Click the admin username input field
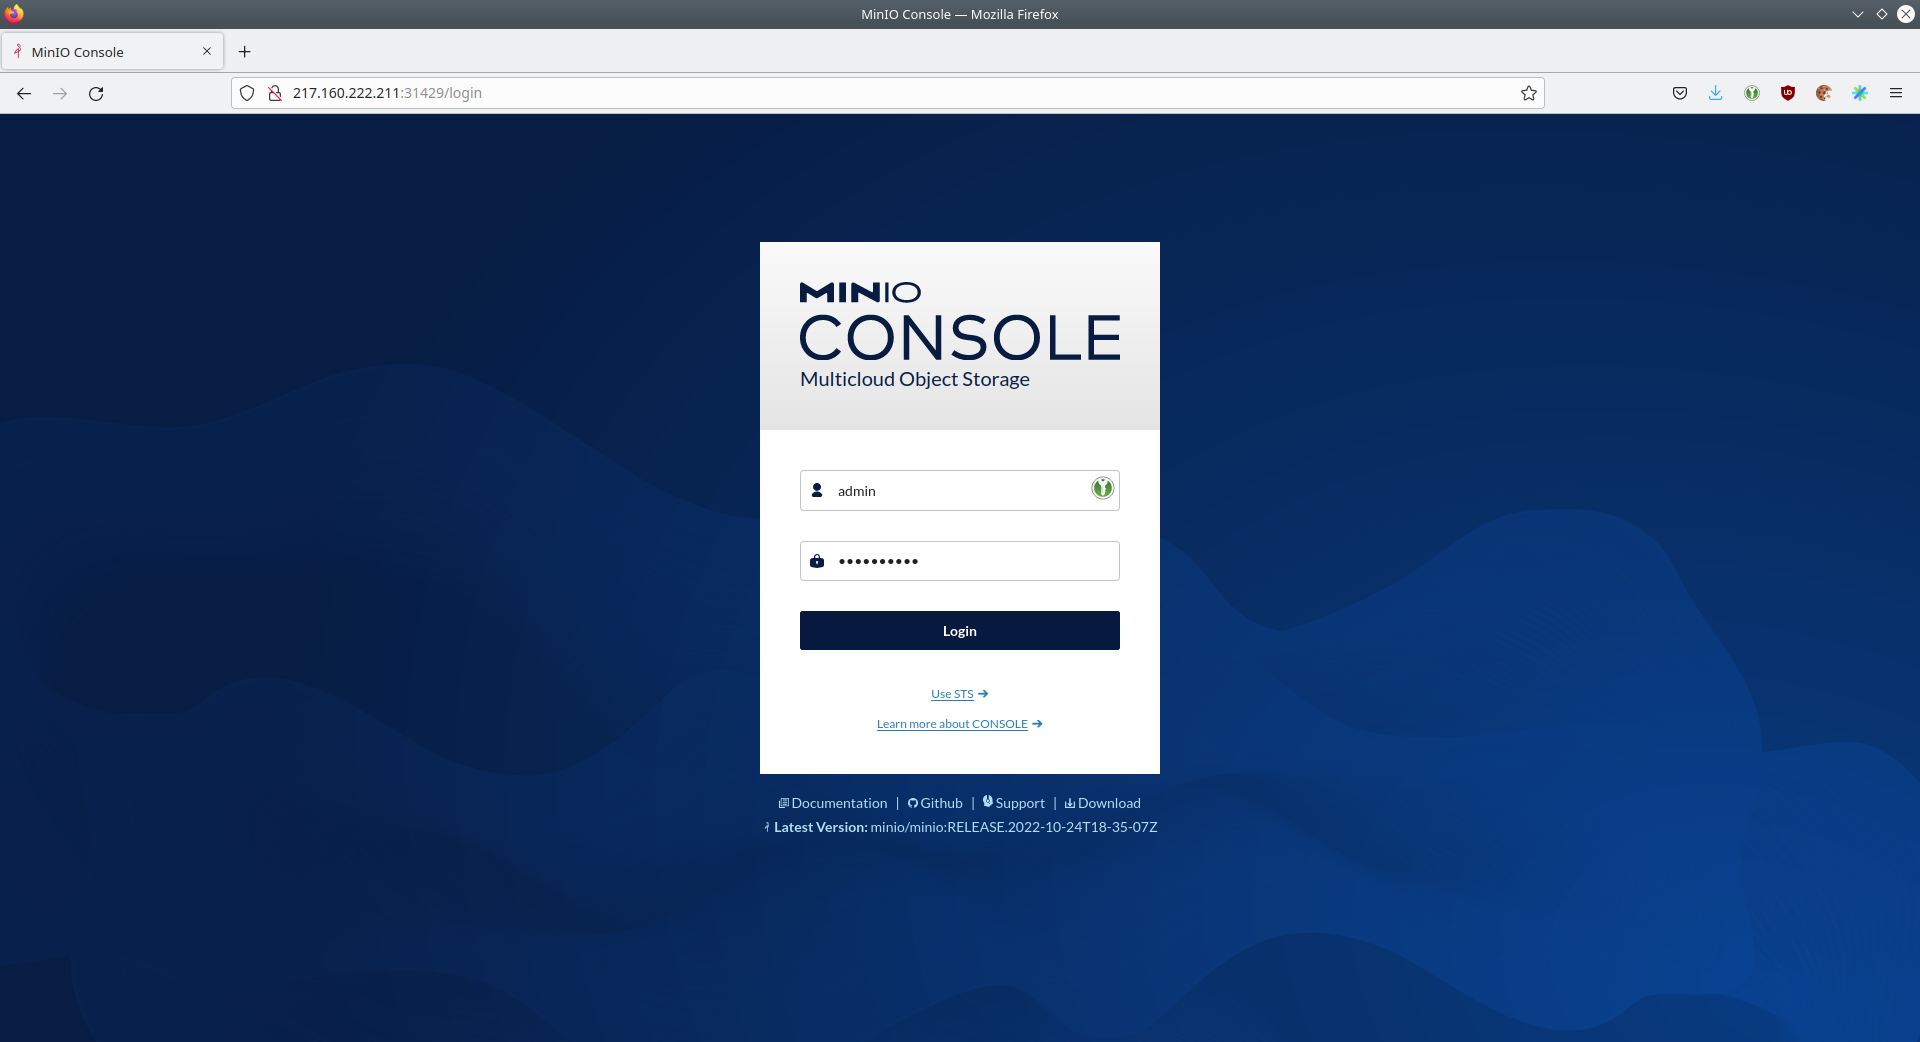Image resolution: width=1920 pixels, height=1042 pixels. (x=955, y=491)
